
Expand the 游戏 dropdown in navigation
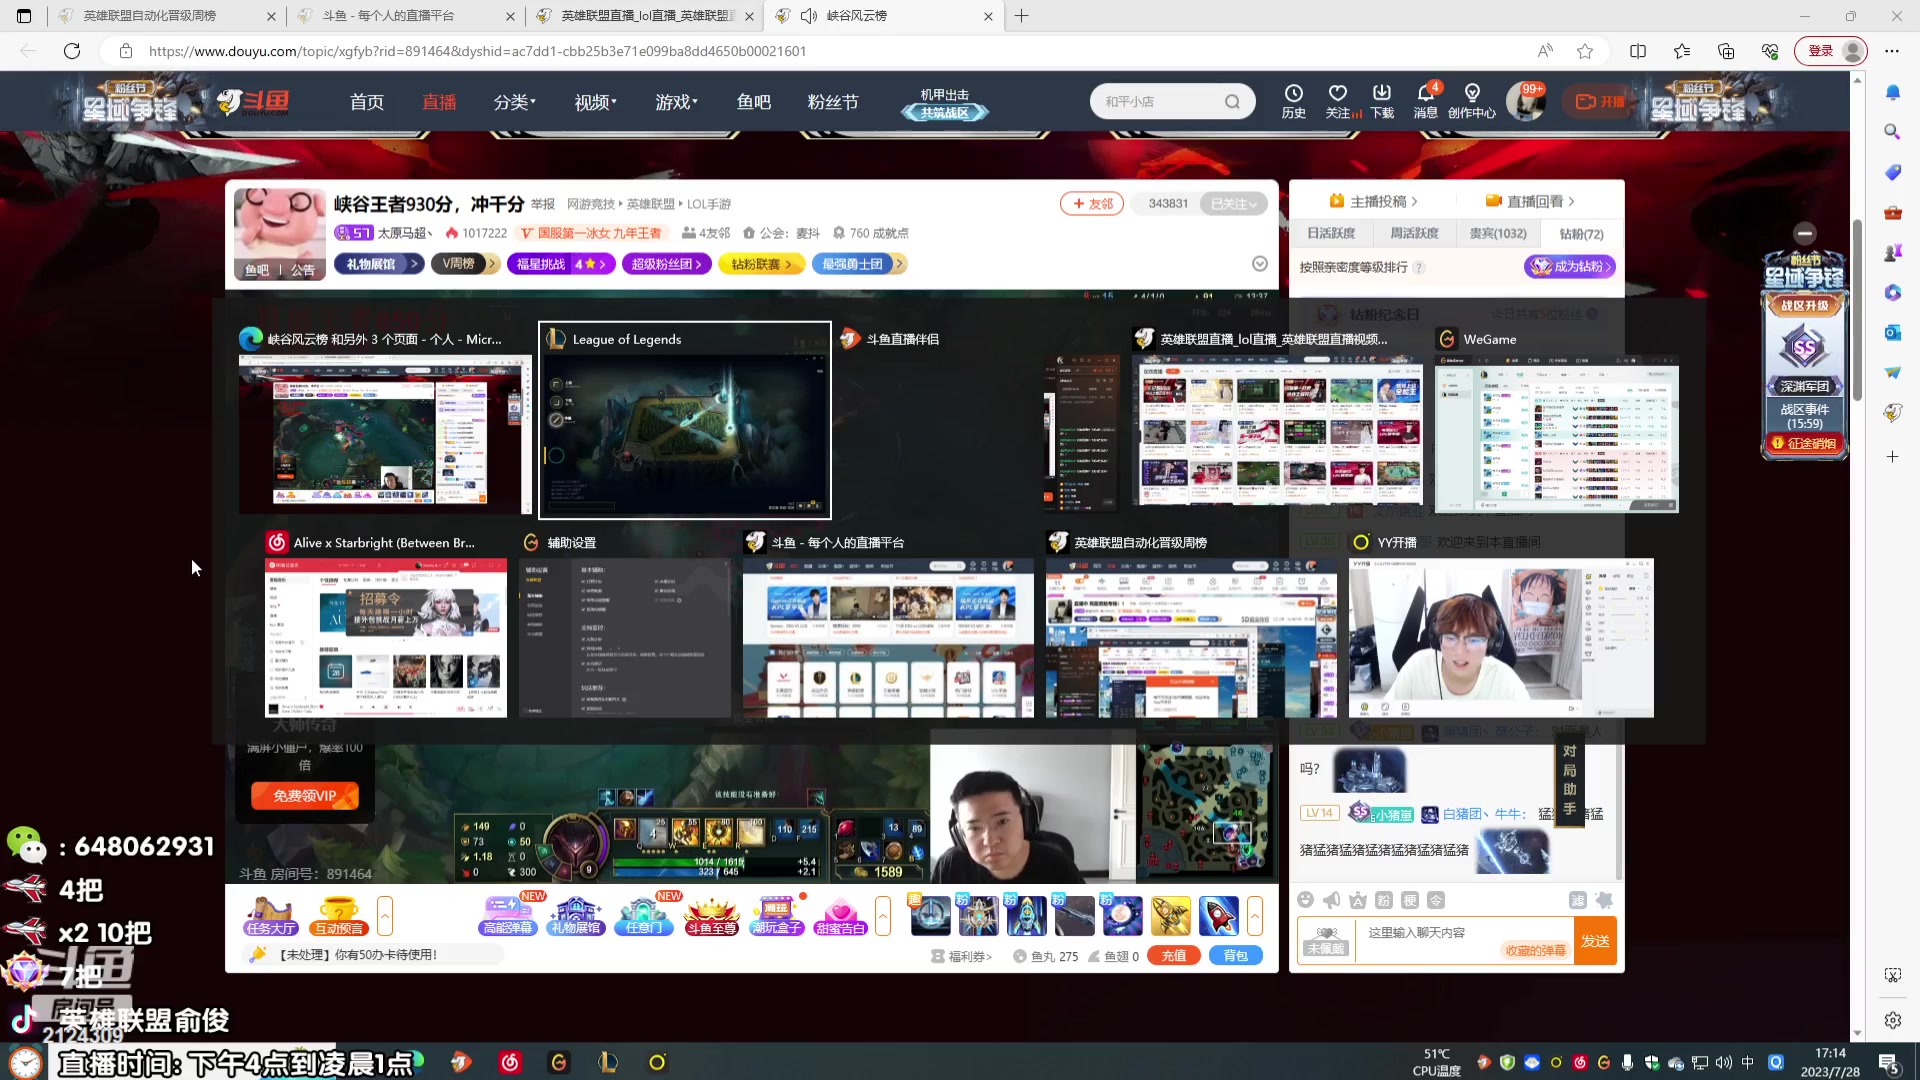[676, 102]
